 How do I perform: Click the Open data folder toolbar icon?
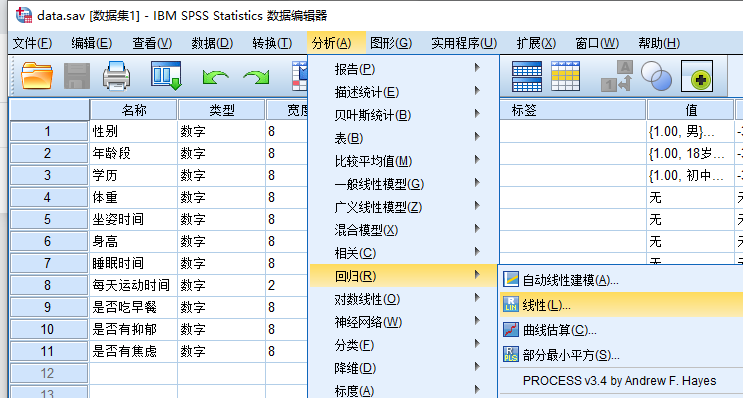click(37, 76)
